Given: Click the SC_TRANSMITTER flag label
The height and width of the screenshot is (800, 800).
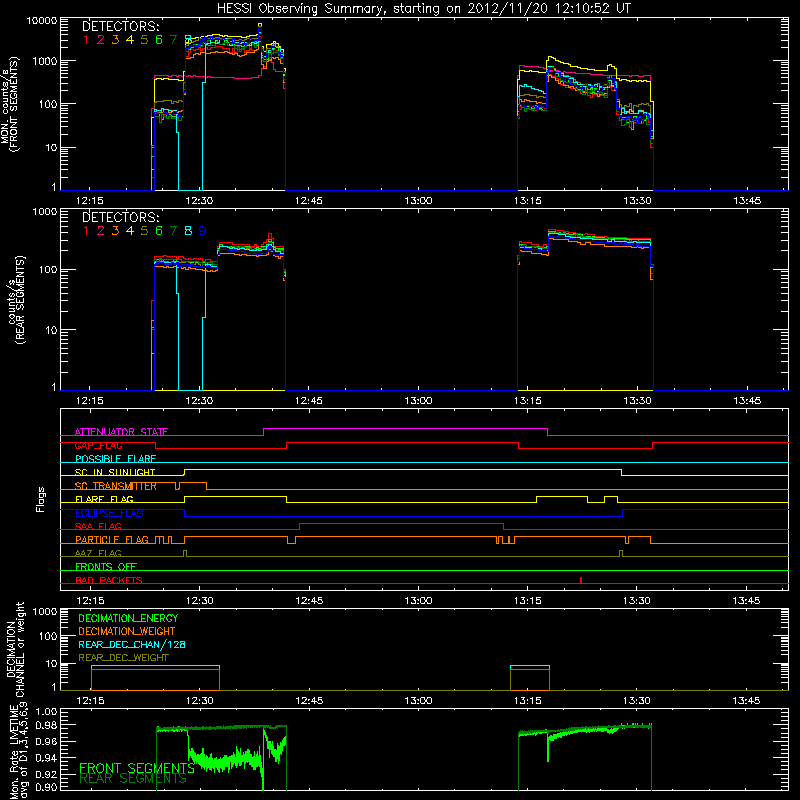Looking at the screenshot, I should [x=116, y=486].
